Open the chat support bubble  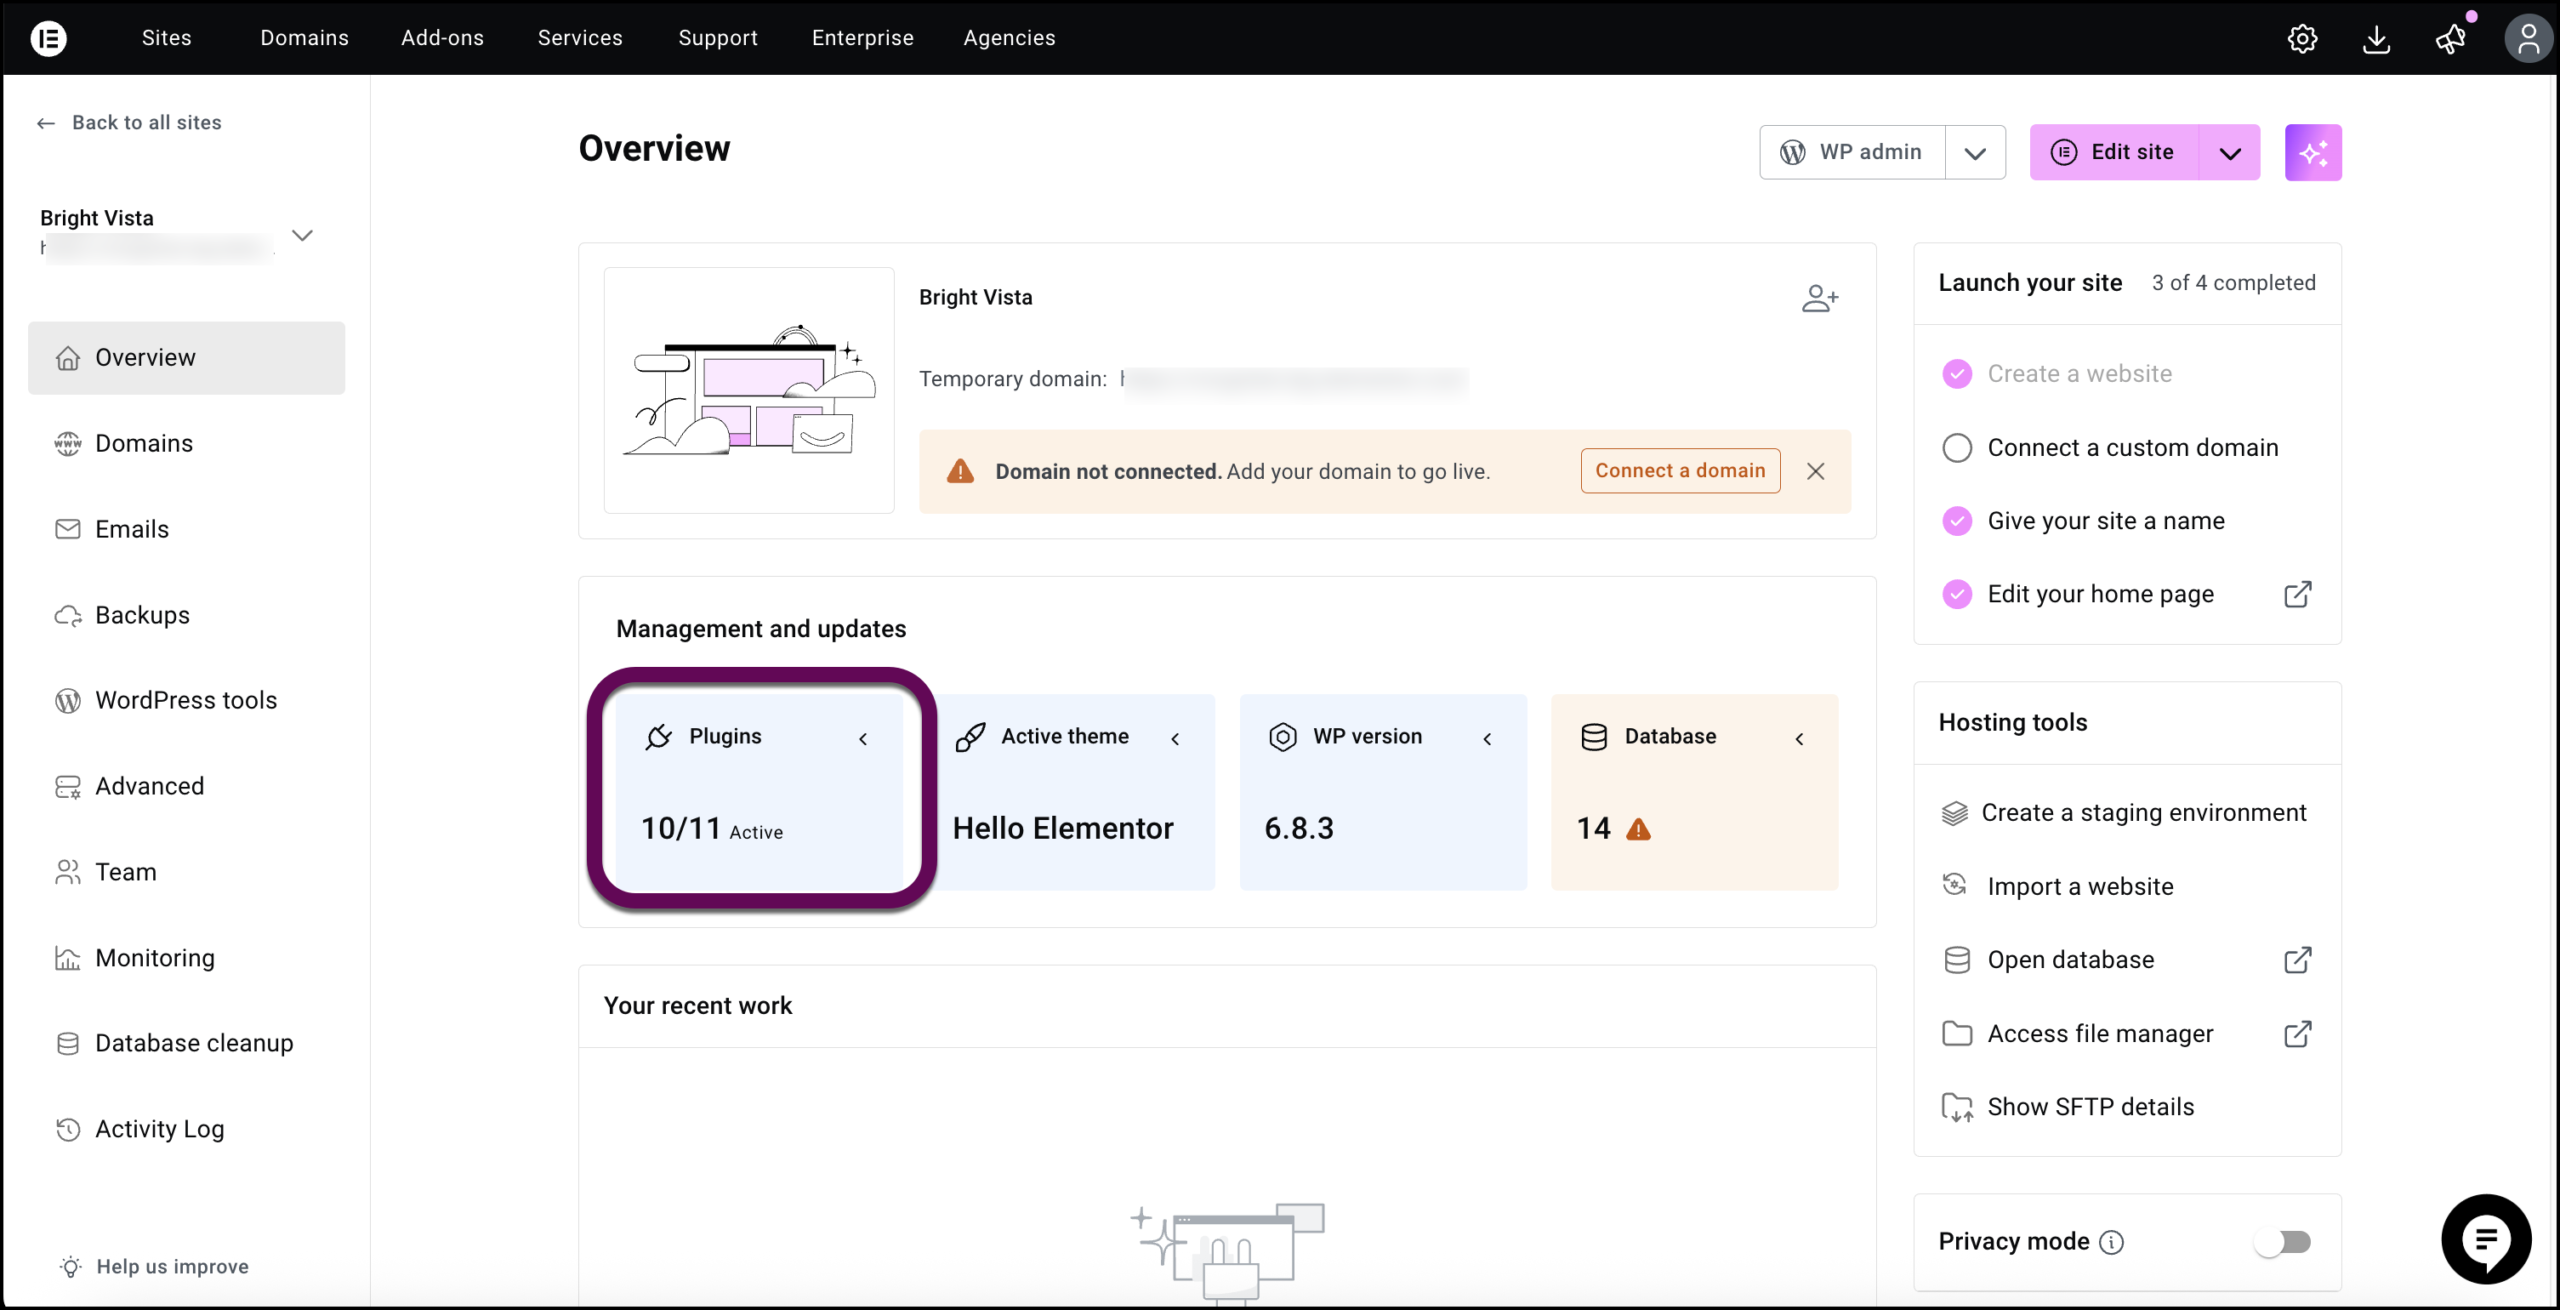[2486, 1239]
